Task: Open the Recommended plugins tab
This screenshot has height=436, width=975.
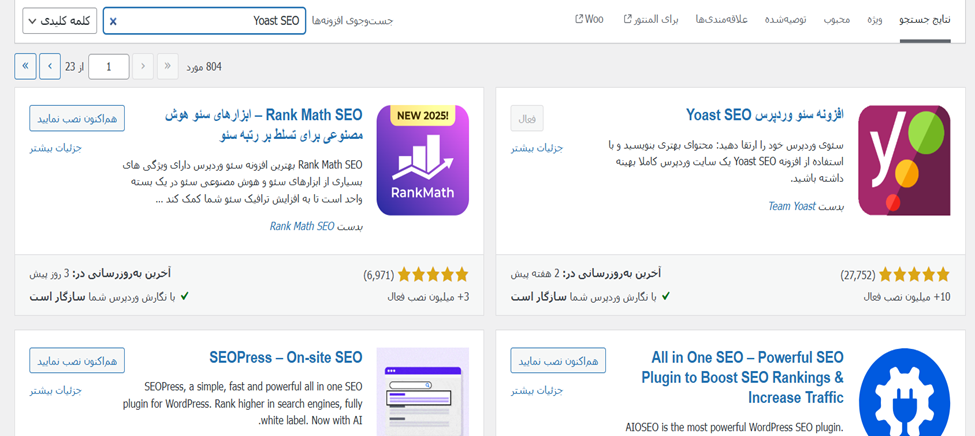Action: tap(784, 19)
